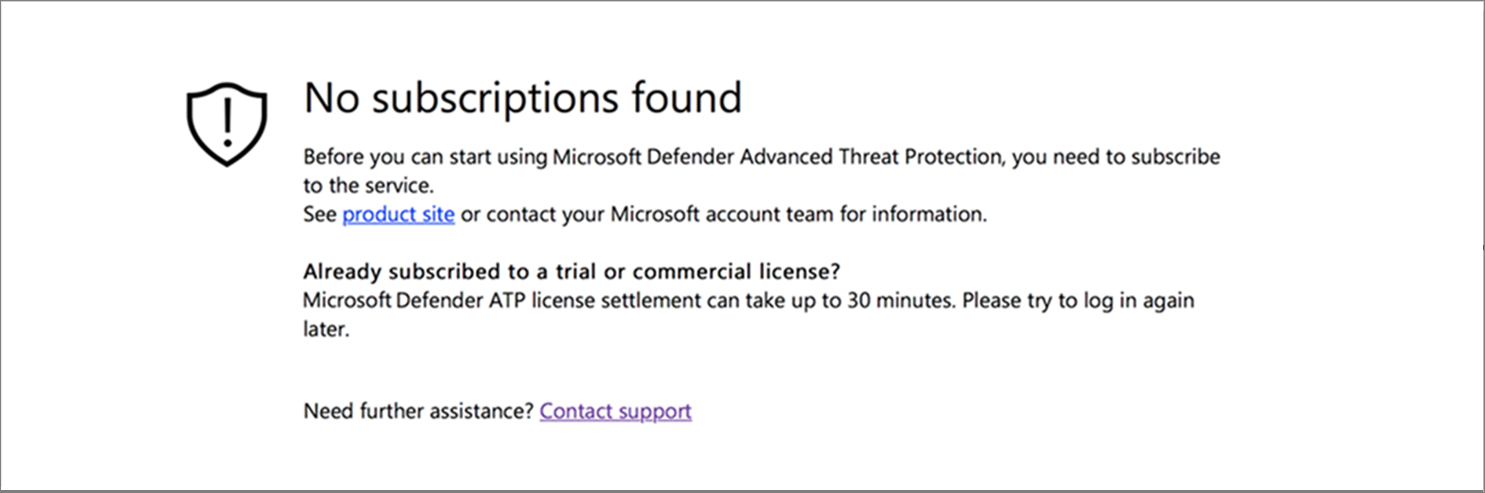Click the "No subscriptions found" heading
This screenshot has height=493, width=1485.
point(522,98)
